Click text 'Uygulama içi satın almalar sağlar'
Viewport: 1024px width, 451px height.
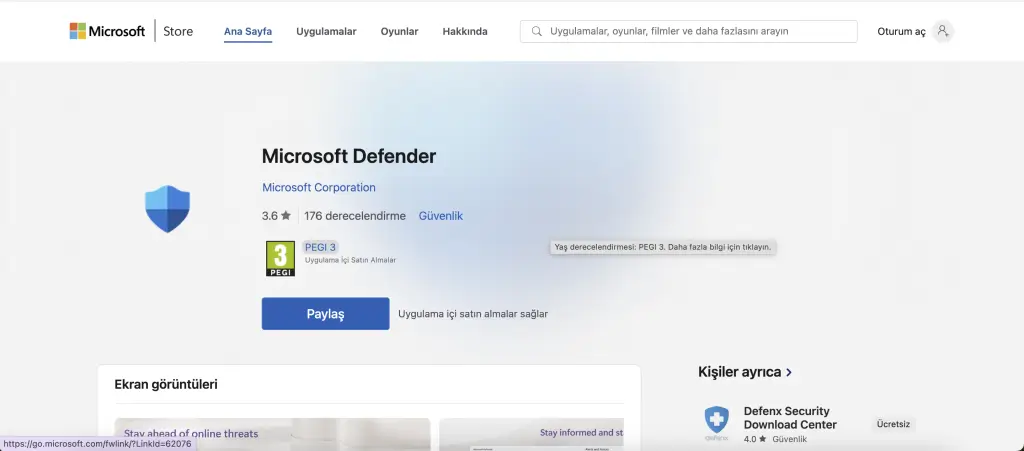click(473, 314)
